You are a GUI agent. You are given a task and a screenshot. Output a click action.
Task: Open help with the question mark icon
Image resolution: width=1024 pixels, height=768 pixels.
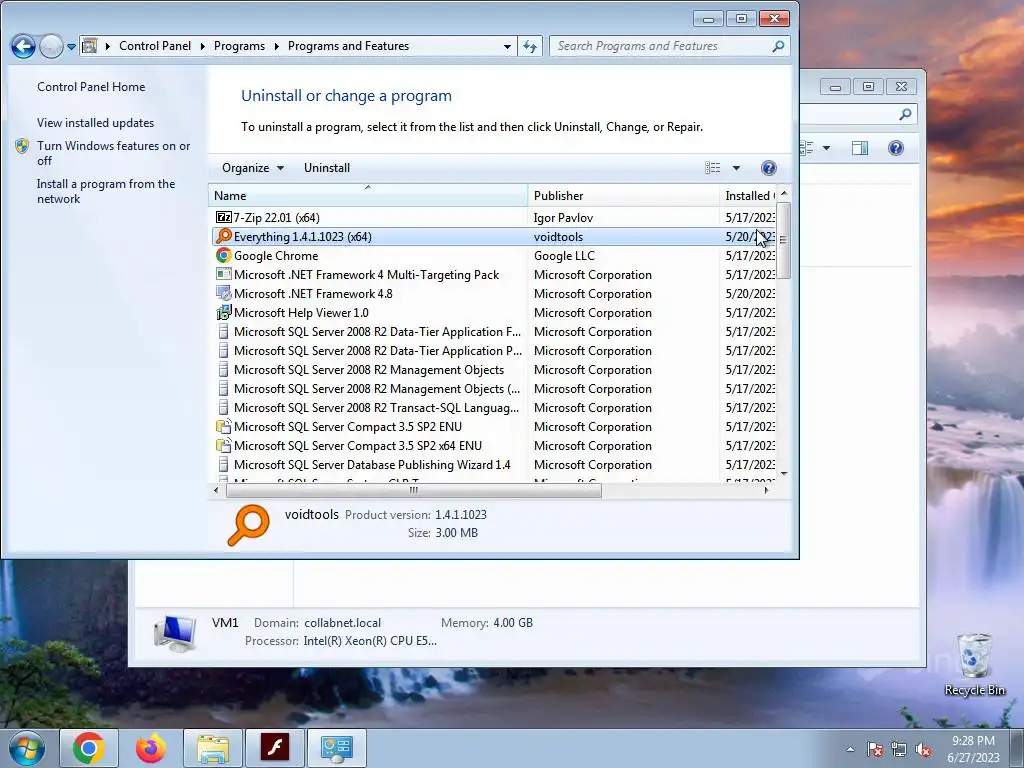[769, 168]
